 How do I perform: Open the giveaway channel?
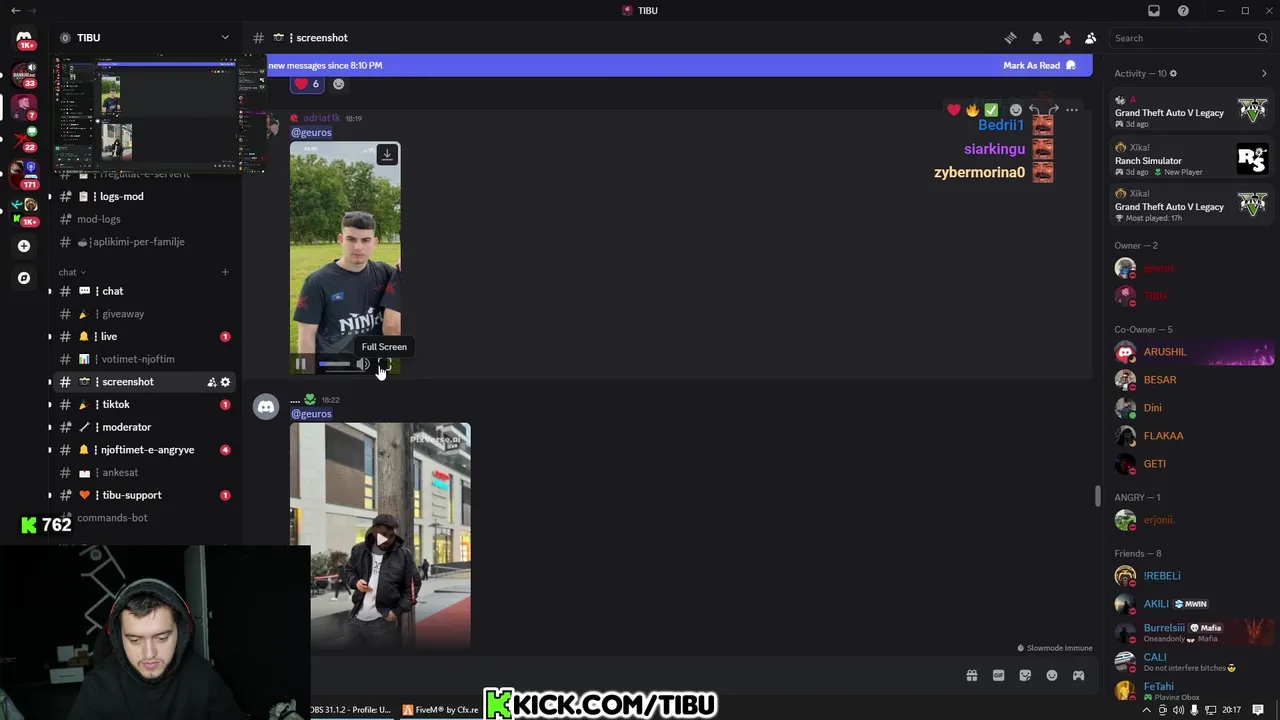click(143, 314)
